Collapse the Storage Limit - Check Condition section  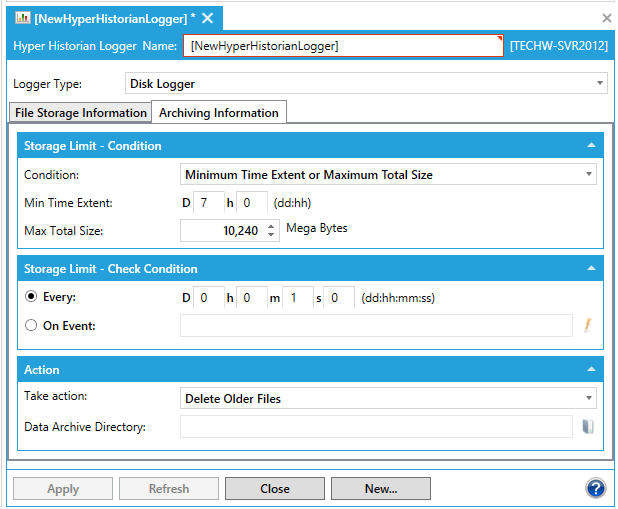coord(590,269)
